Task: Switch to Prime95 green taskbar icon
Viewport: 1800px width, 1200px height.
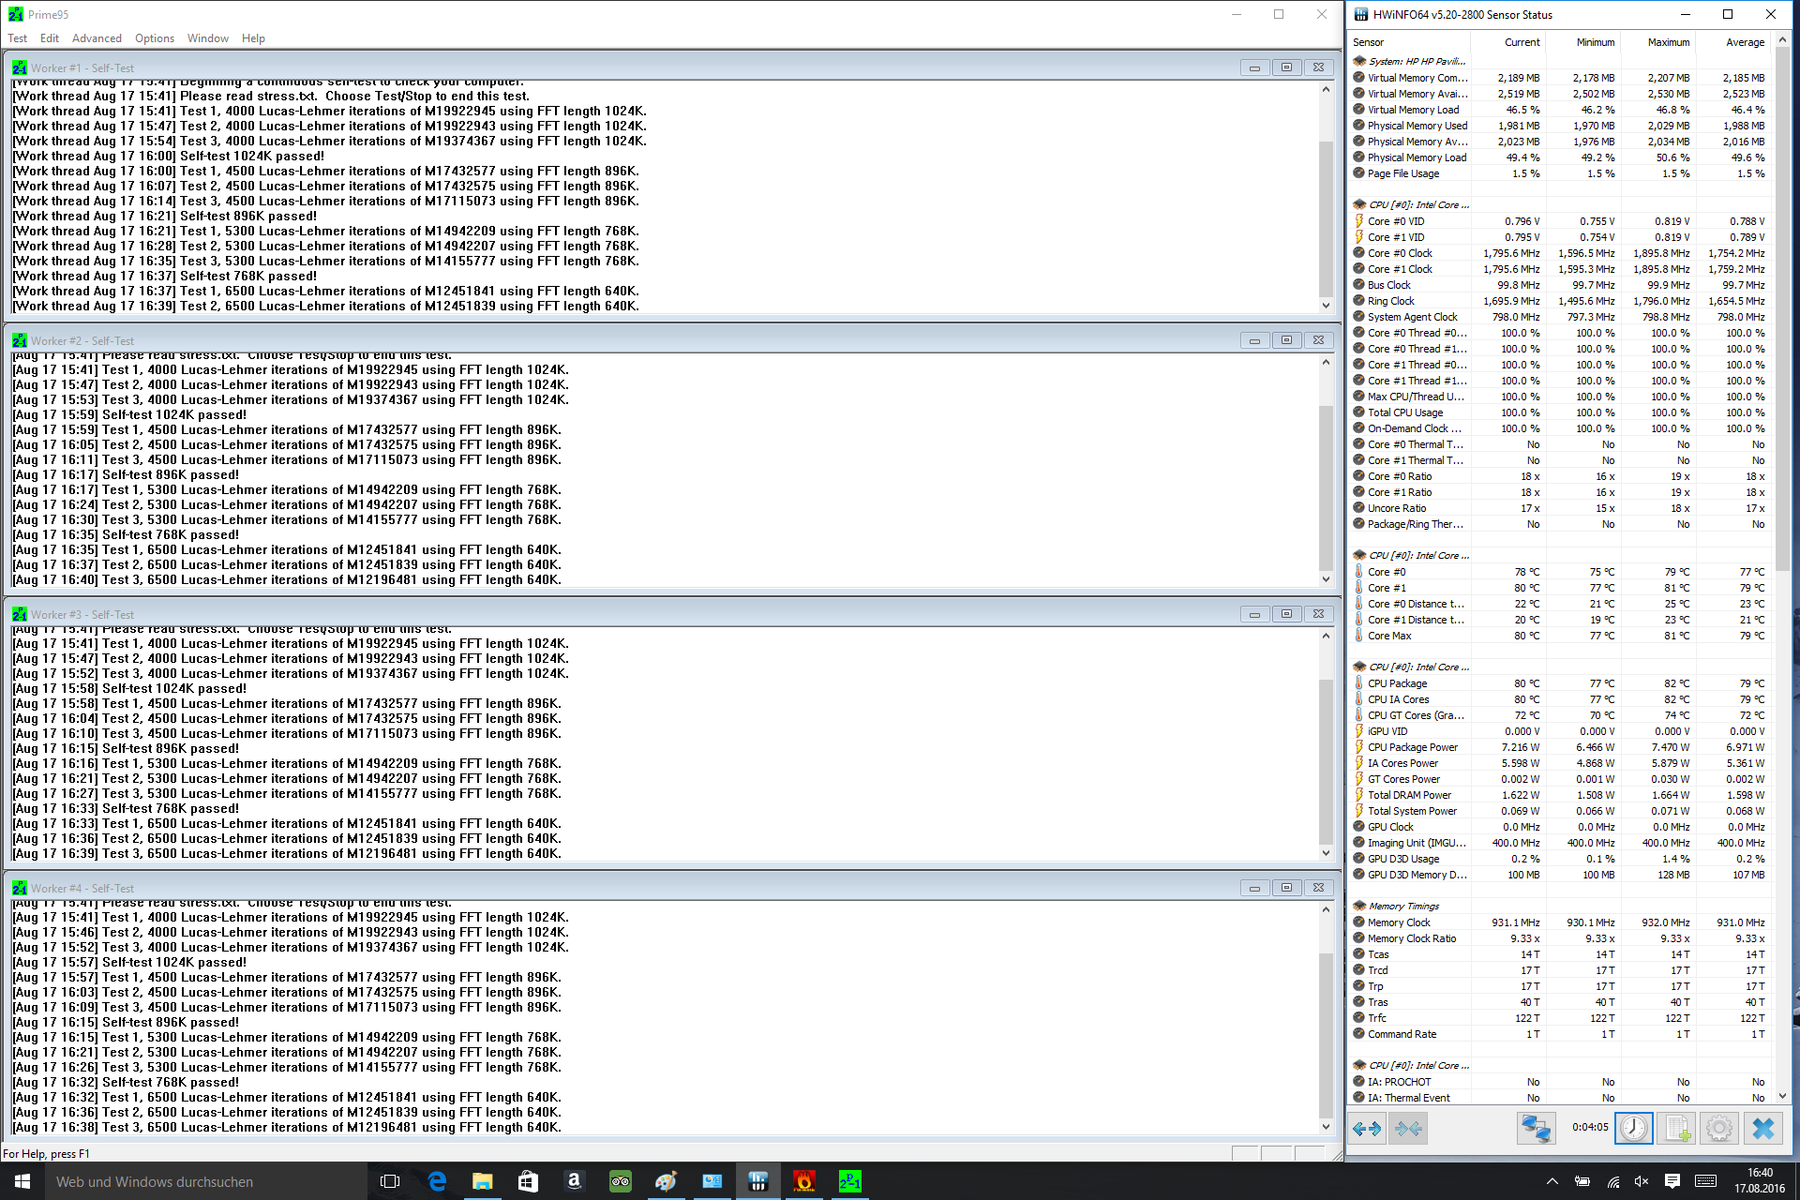Action: [x=850, y=1181]
